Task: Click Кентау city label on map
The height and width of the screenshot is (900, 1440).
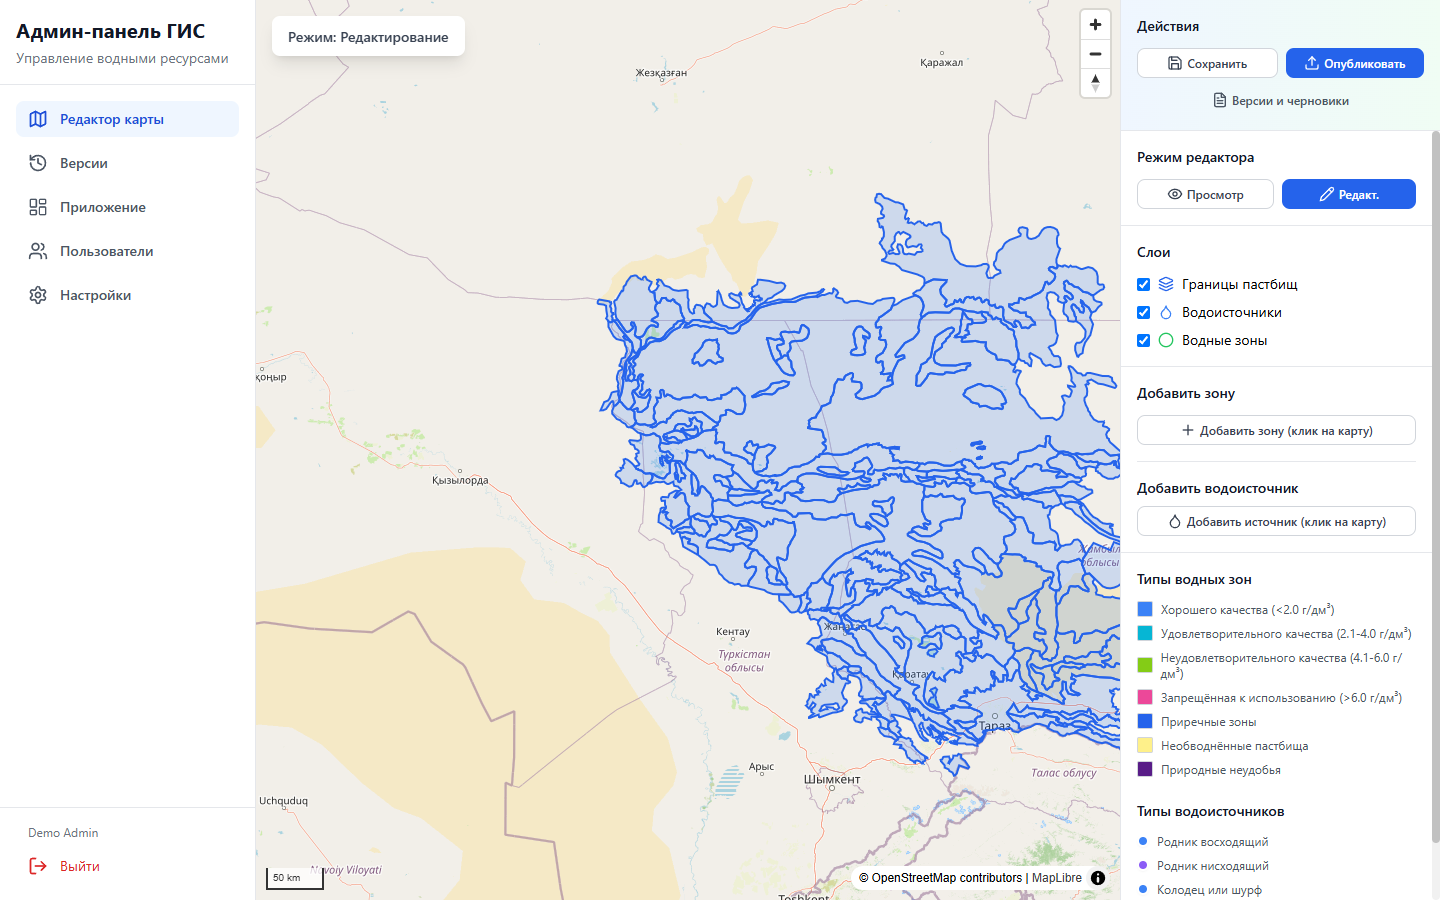Action: 733,632
